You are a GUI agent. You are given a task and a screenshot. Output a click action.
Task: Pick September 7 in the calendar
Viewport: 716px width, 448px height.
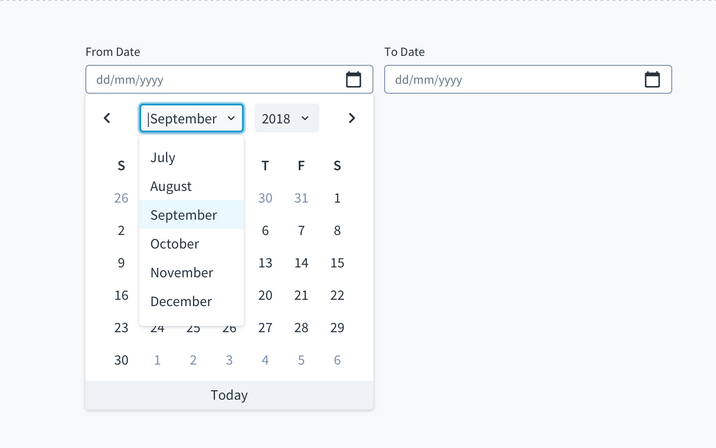pyautogui.click(x=301, y=231)
